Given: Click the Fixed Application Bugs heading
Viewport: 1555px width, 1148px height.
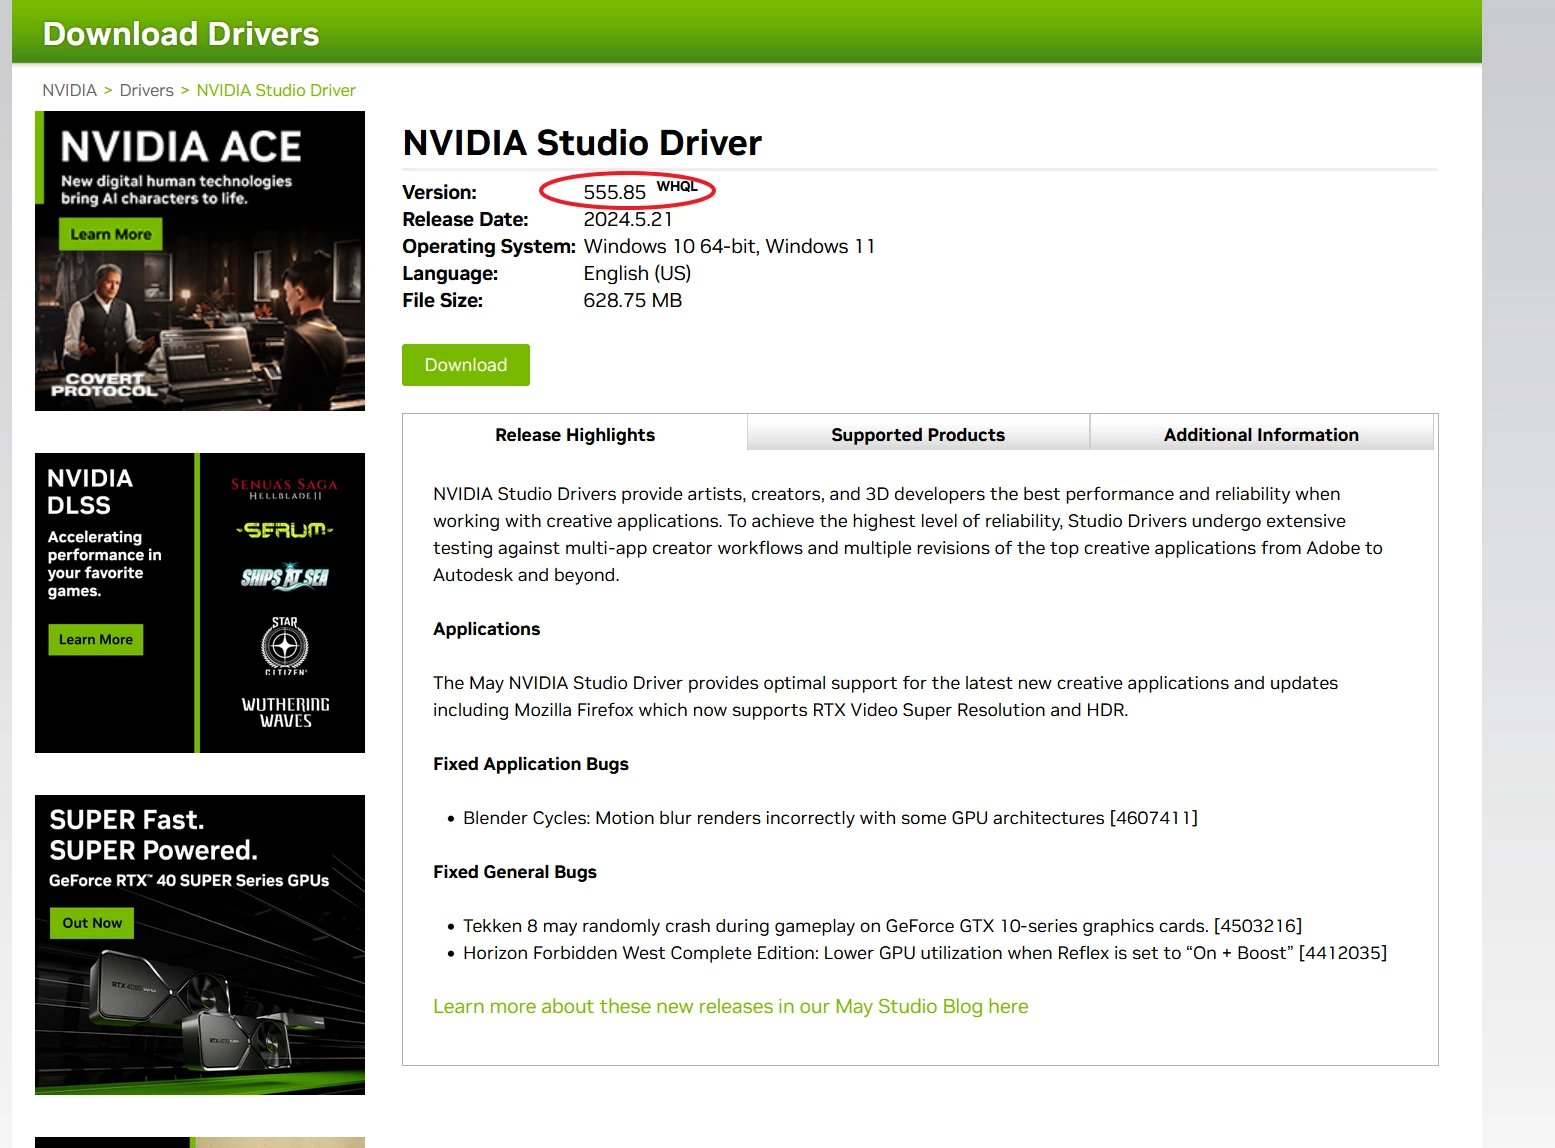Looking at the screenshot, I should coord(531,764).
